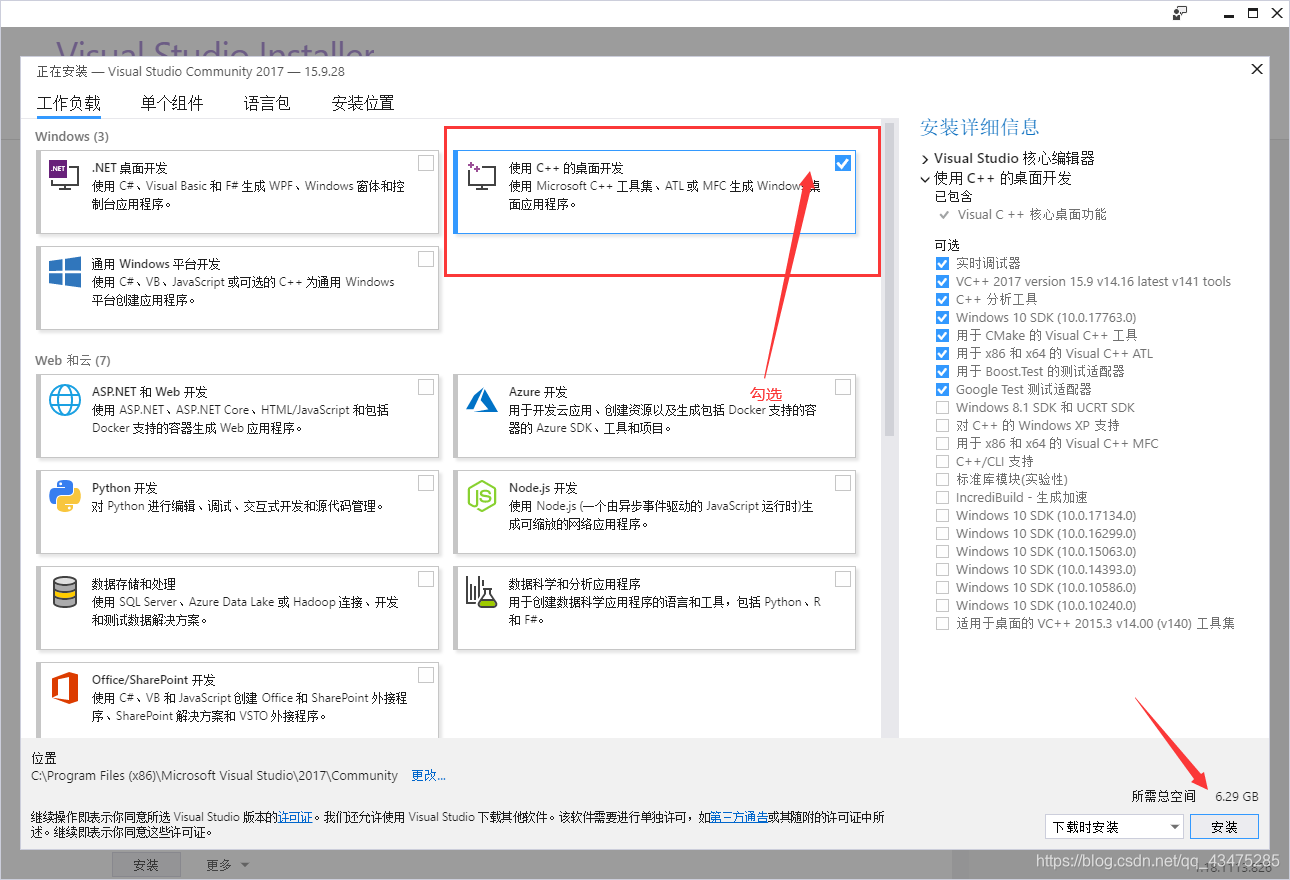Uncheck Visual C++ ATL for x86 and x64
Screen dimensions: 1290x880
pyautogui.click(x=942, y=353)
